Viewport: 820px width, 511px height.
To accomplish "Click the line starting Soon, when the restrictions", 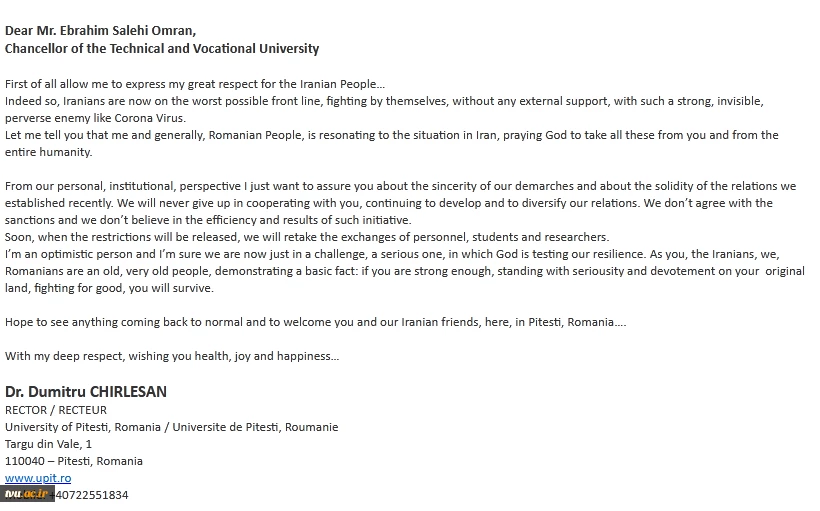I will [307, 237].
